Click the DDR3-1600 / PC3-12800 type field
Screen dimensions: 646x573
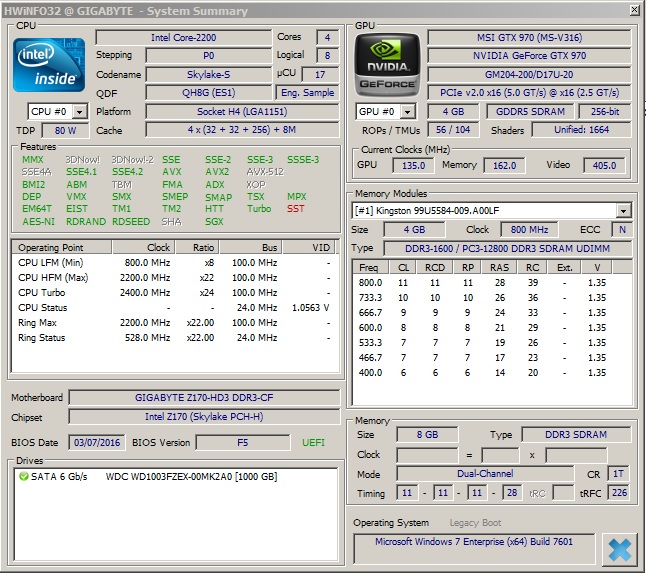pos(508,248)
